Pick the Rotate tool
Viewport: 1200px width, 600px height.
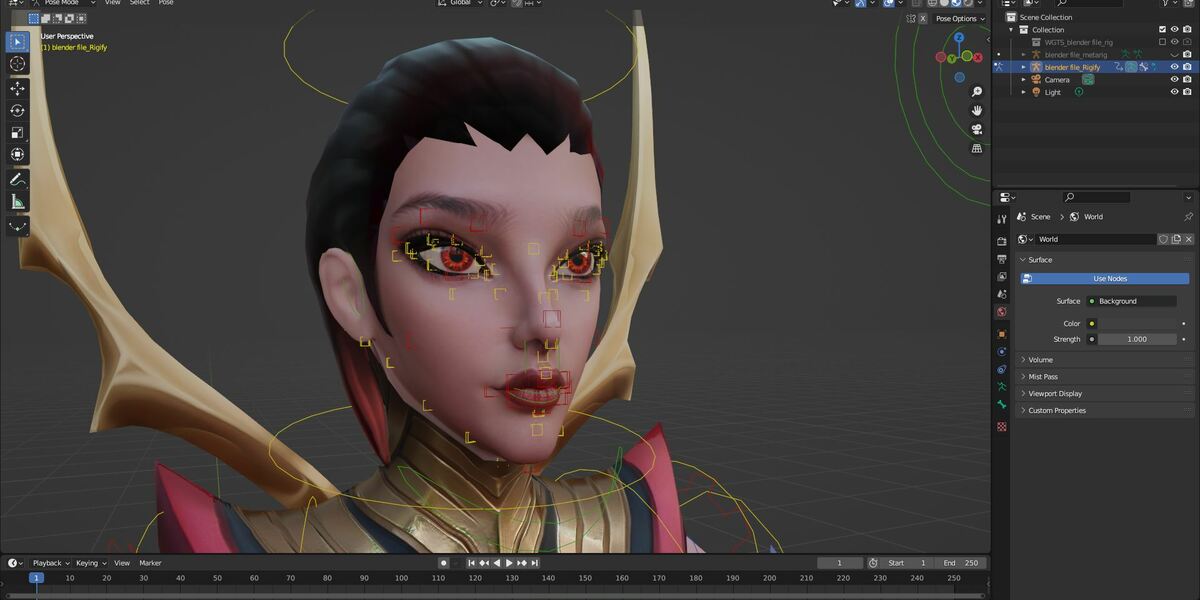(17, 110)
